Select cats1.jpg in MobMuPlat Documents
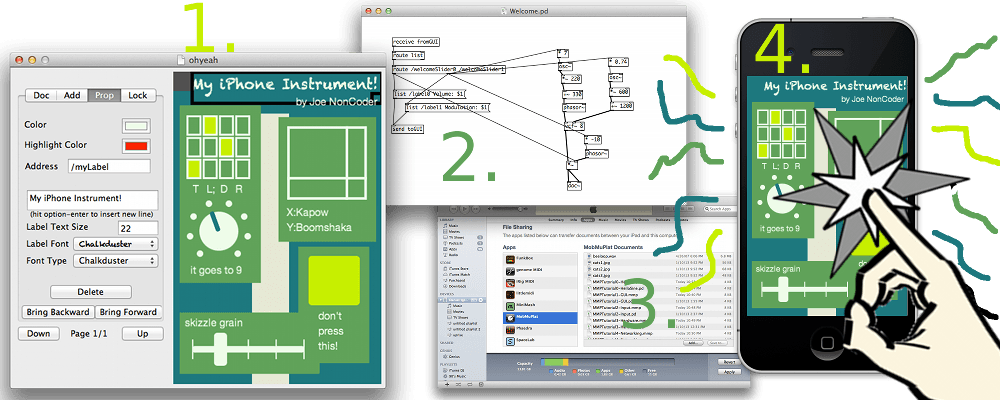 (601, 262)
